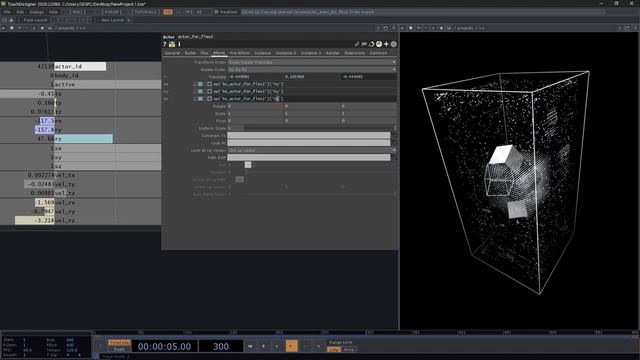Click left pane bookmark star icon
The width and height of the screenshot is (640, 360).
pos(42,28)
